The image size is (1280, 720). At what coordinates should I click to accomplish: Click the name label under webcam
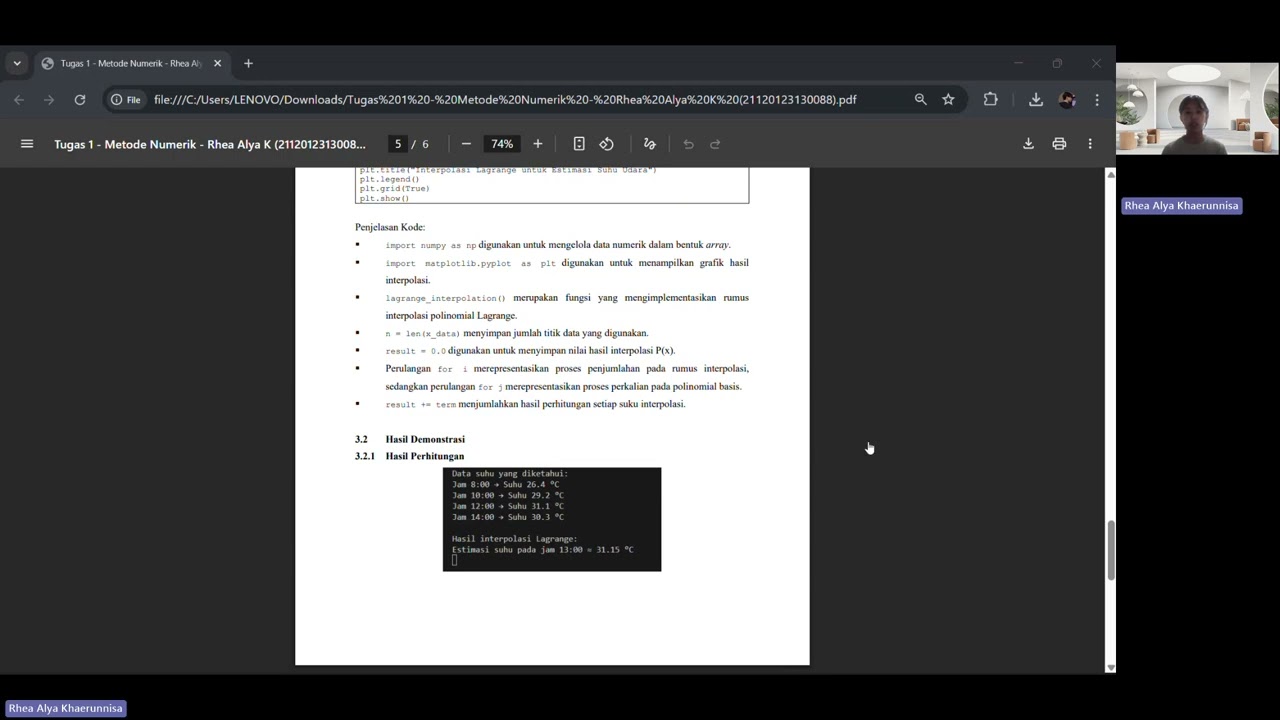[x=1181, y=206]
